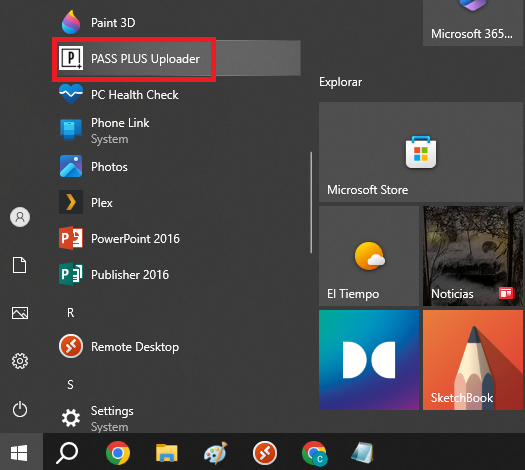Open the user account sidebar icon
The image size is (525, 470).
coord(20,217)
